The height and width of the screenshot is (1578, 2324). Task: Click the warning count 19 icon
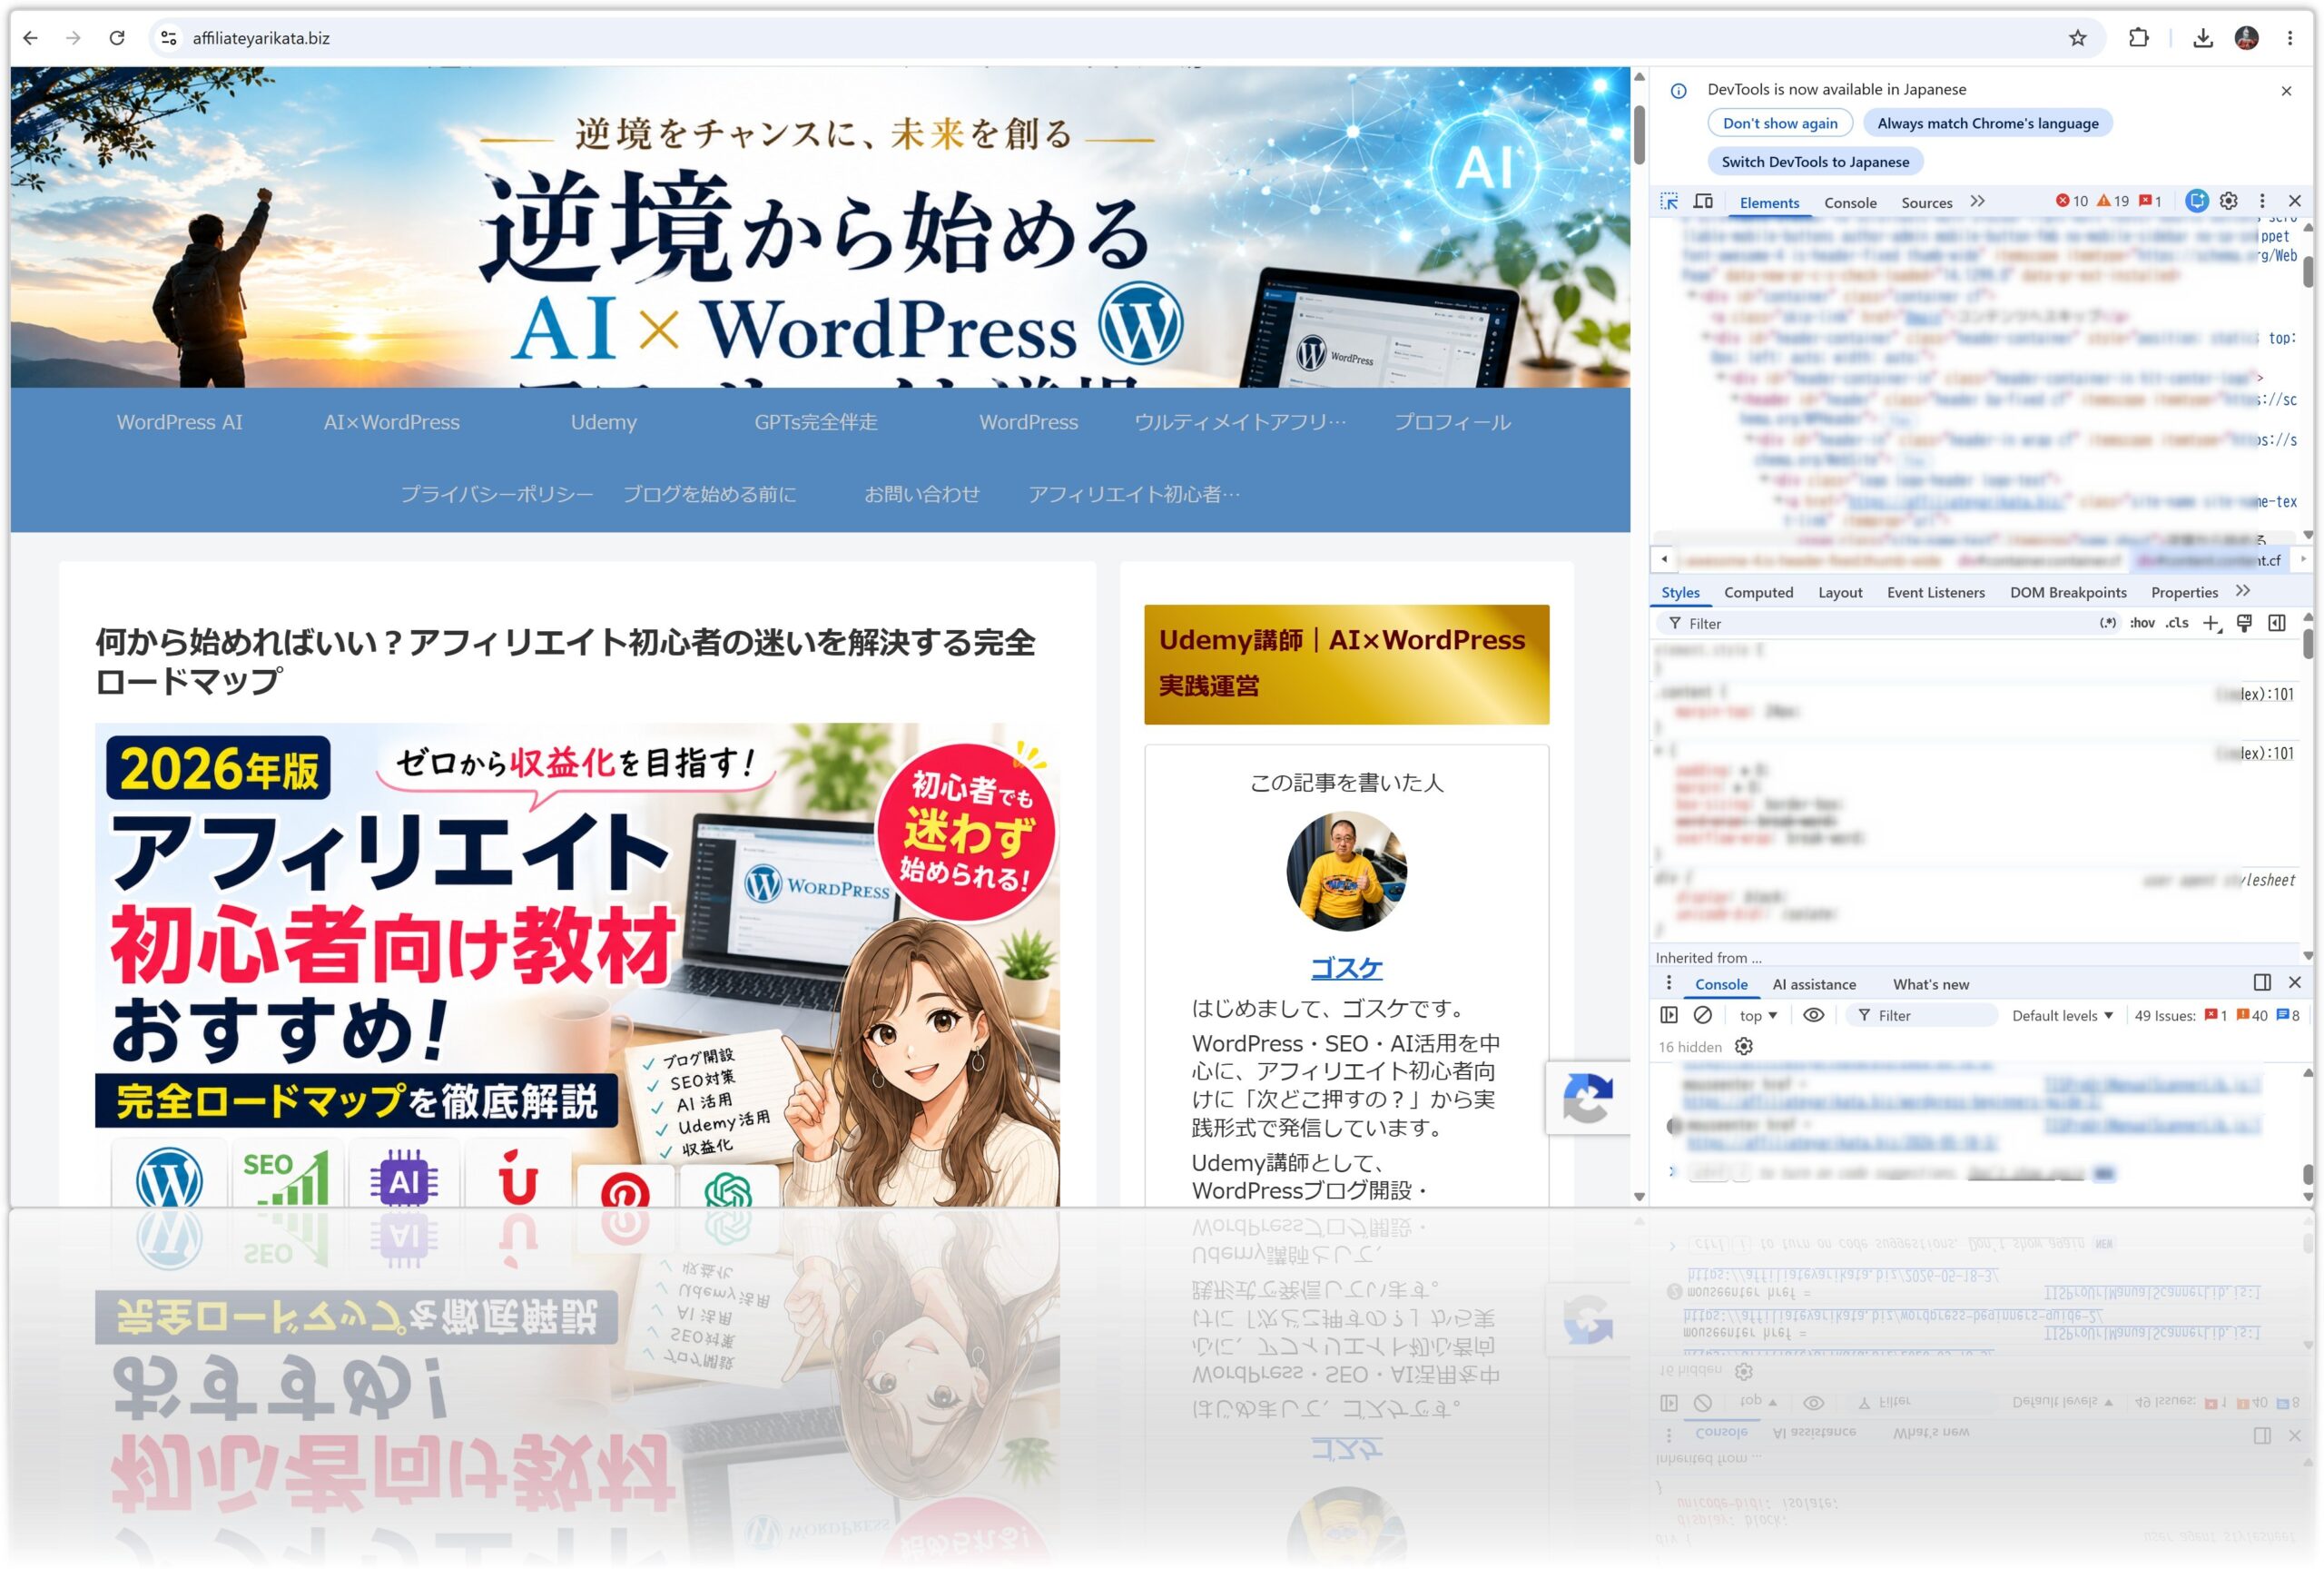2113,201
